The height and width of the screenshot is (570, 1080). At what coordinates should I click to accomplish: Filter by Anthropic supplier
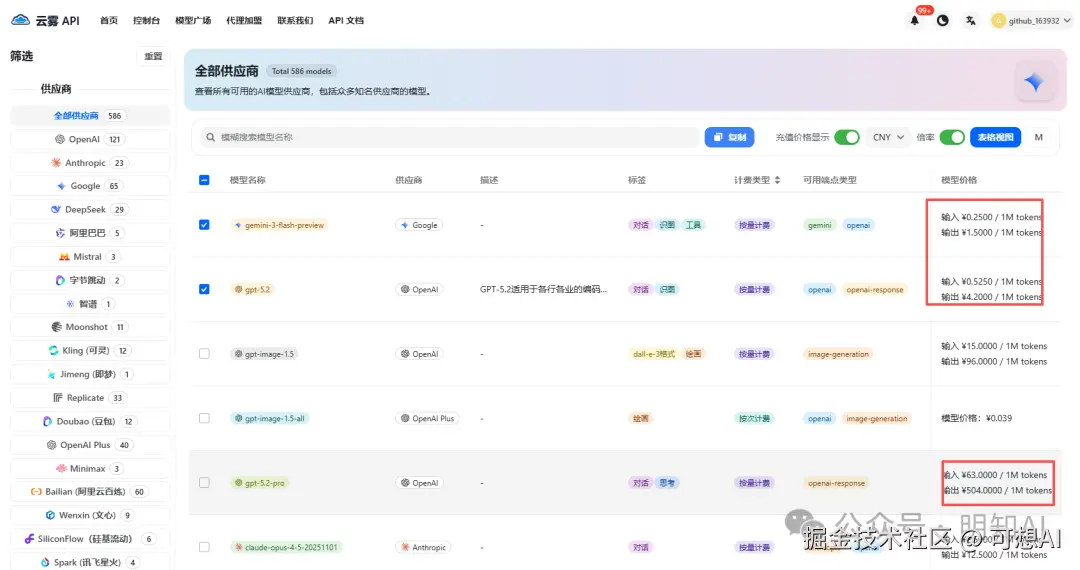click(x=90, y=162)
